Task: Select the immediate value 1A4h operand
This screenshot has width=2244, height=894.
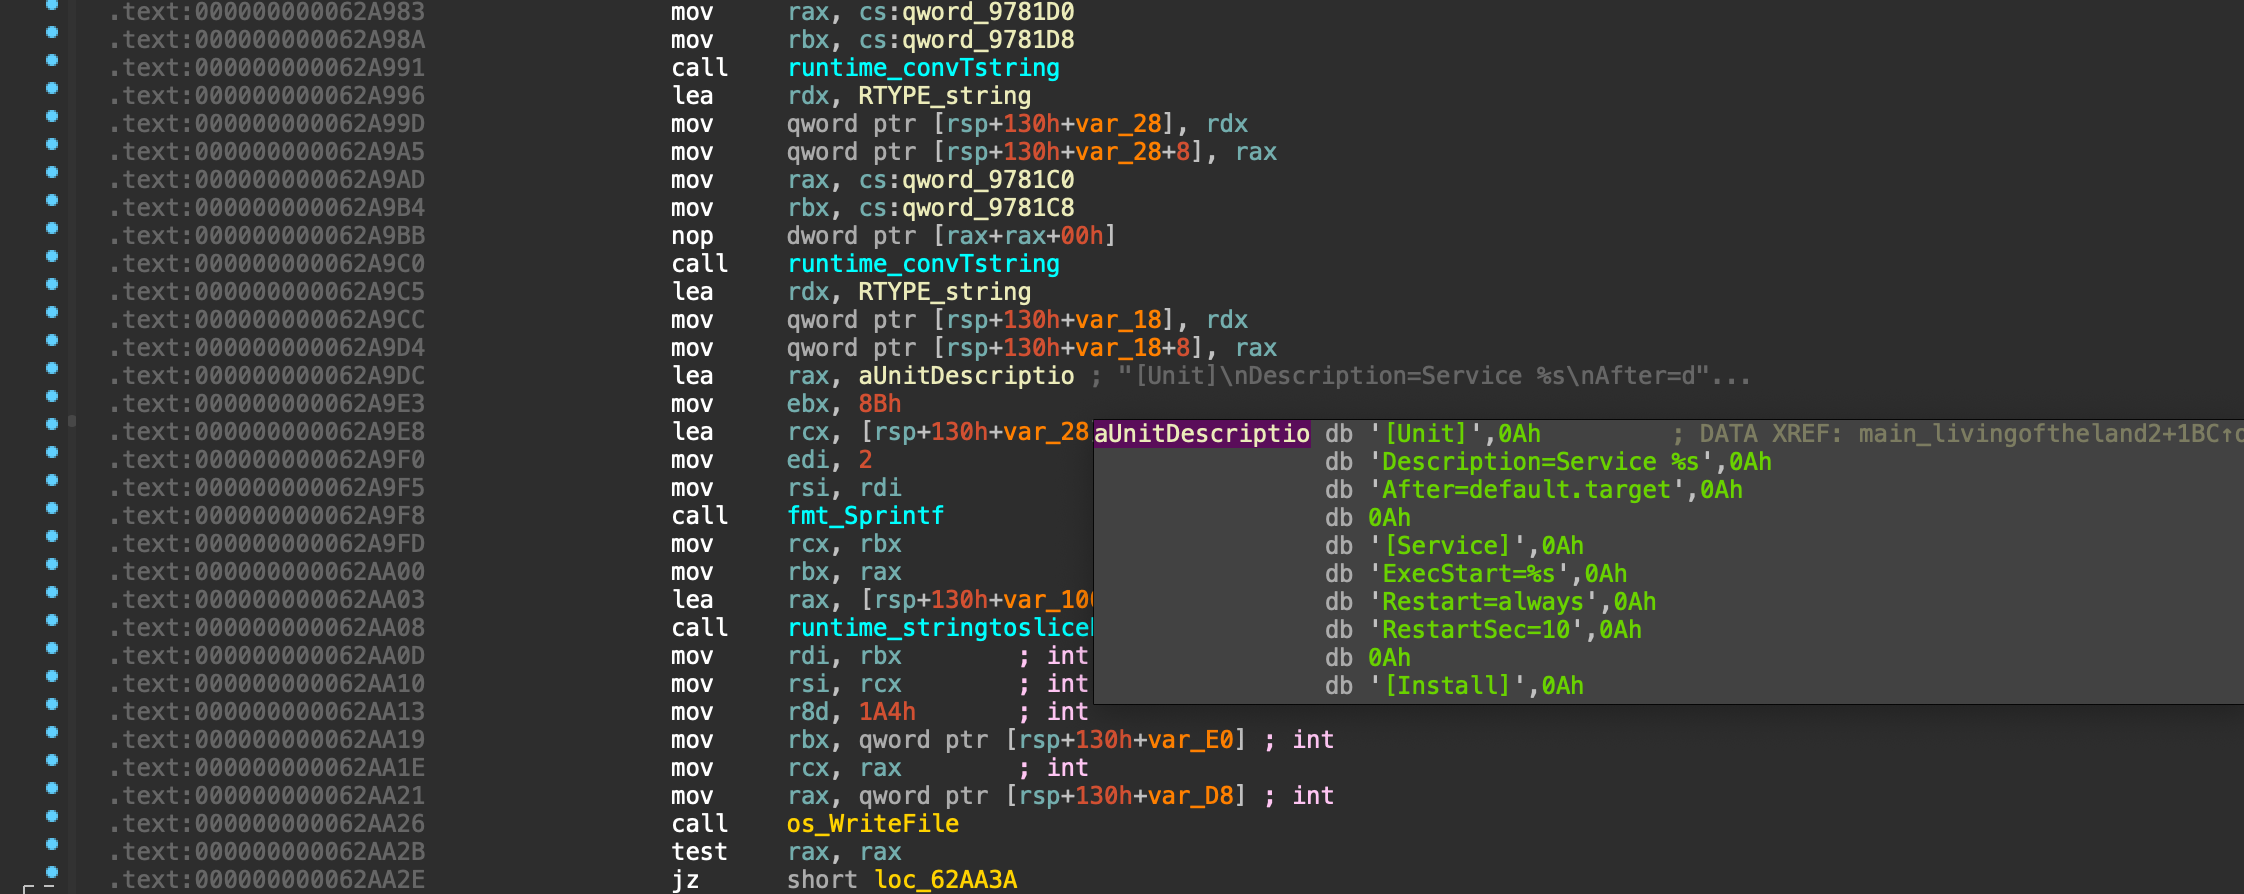Action: (x=887, y=712)
